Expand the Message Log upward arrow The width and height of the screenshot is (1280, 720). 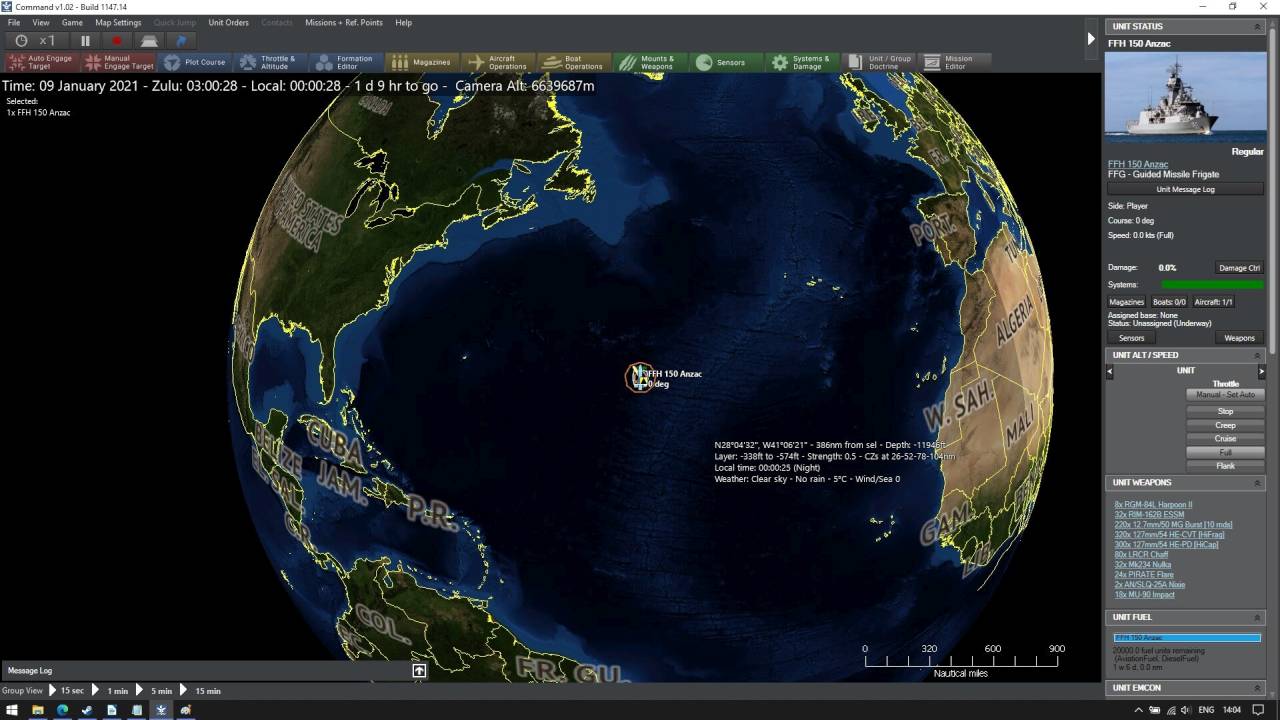point(419,671)
